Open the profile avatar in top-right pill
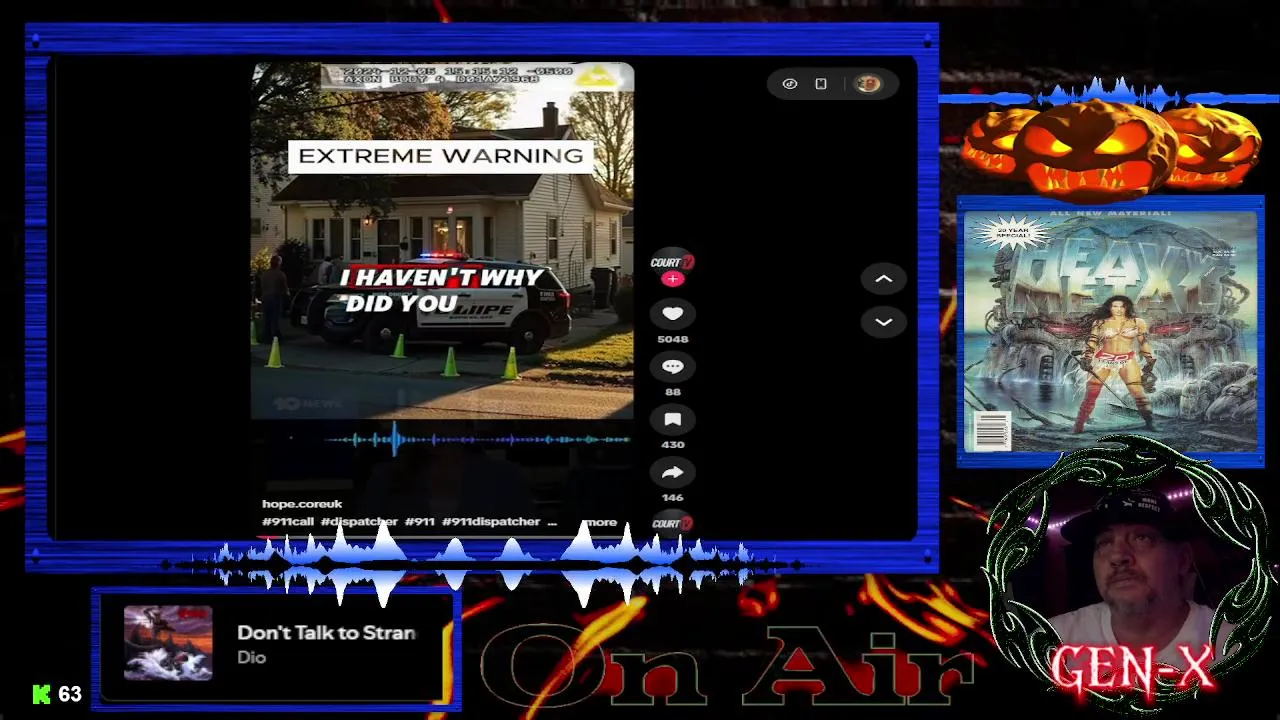1280x720 pixels. point(867,84)
